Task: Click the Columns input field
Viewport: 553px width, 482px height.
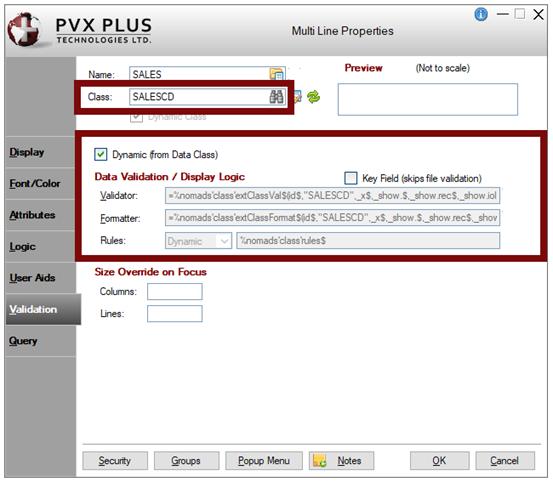Action: (x=175, y=292)
